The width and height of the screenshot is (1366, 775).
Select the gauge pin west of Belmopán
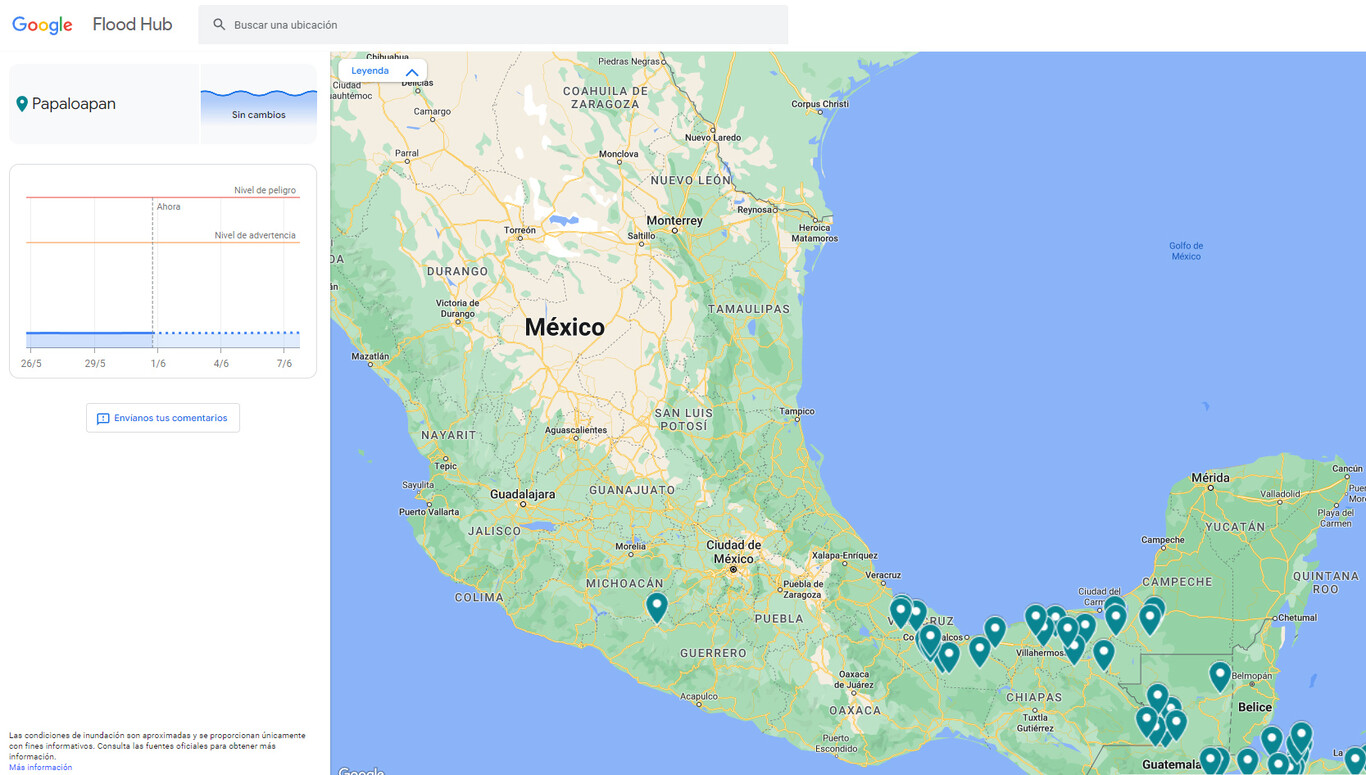click(x=1219, y=675)
